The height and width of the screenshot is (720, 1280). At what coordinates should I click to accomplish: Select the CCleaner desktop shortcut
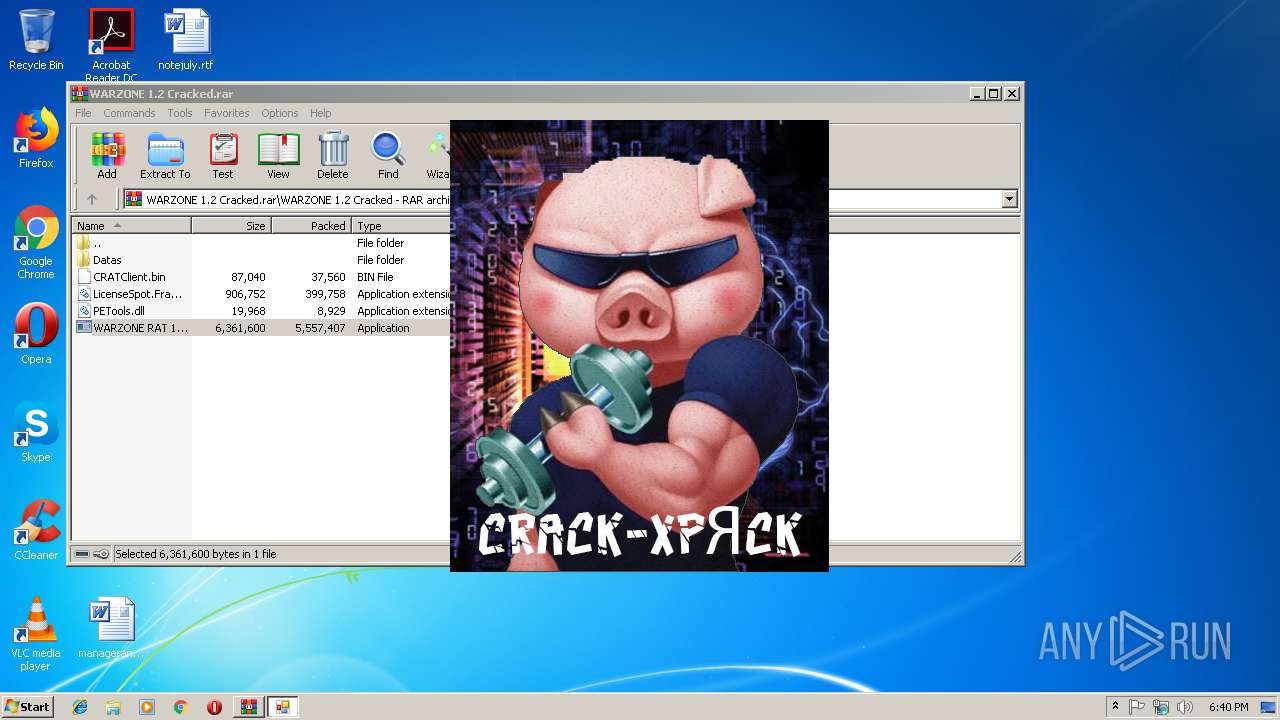36,530
